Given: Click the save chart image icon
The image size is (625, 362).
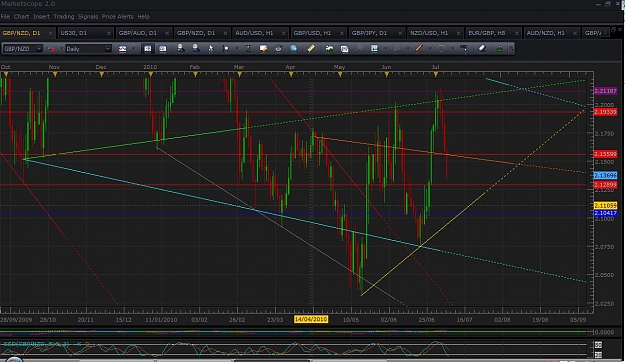Looking at the screenshot, I should (374, 48).
